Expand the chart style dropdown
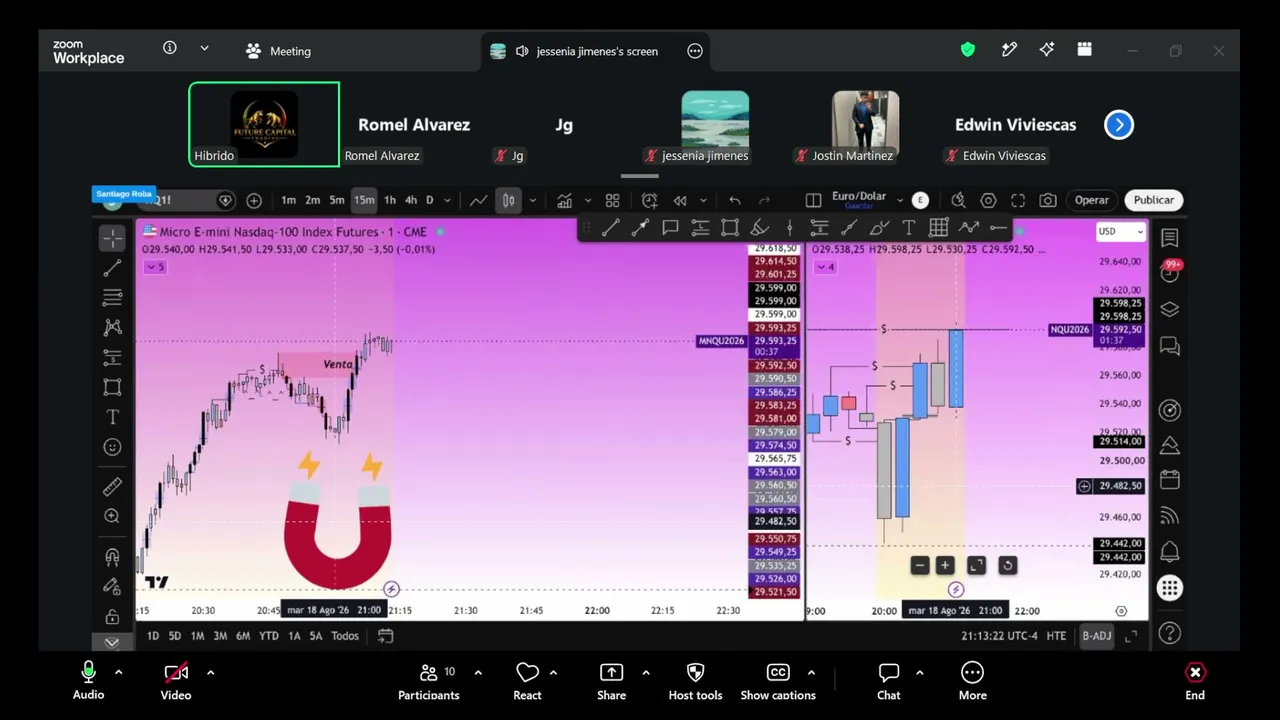Viewport: 1280px width, 720px height. click(x=532, y=200)
